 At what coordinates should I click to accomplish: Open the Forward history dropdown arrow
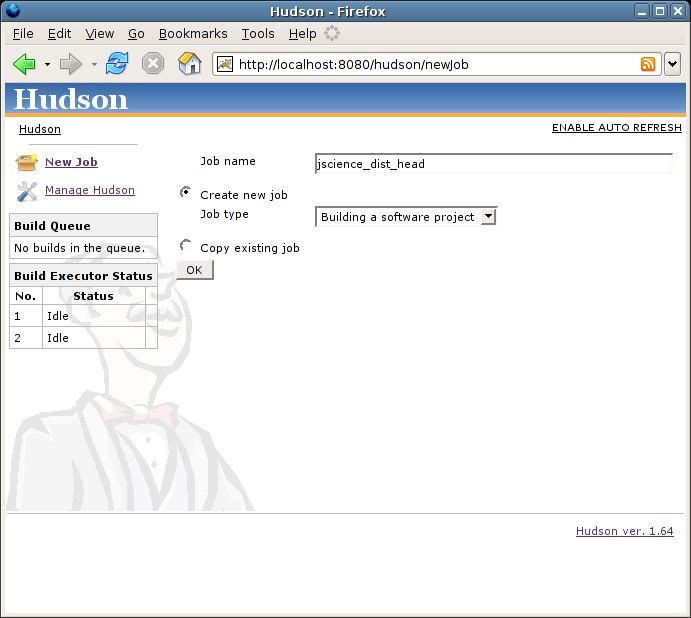94,64
